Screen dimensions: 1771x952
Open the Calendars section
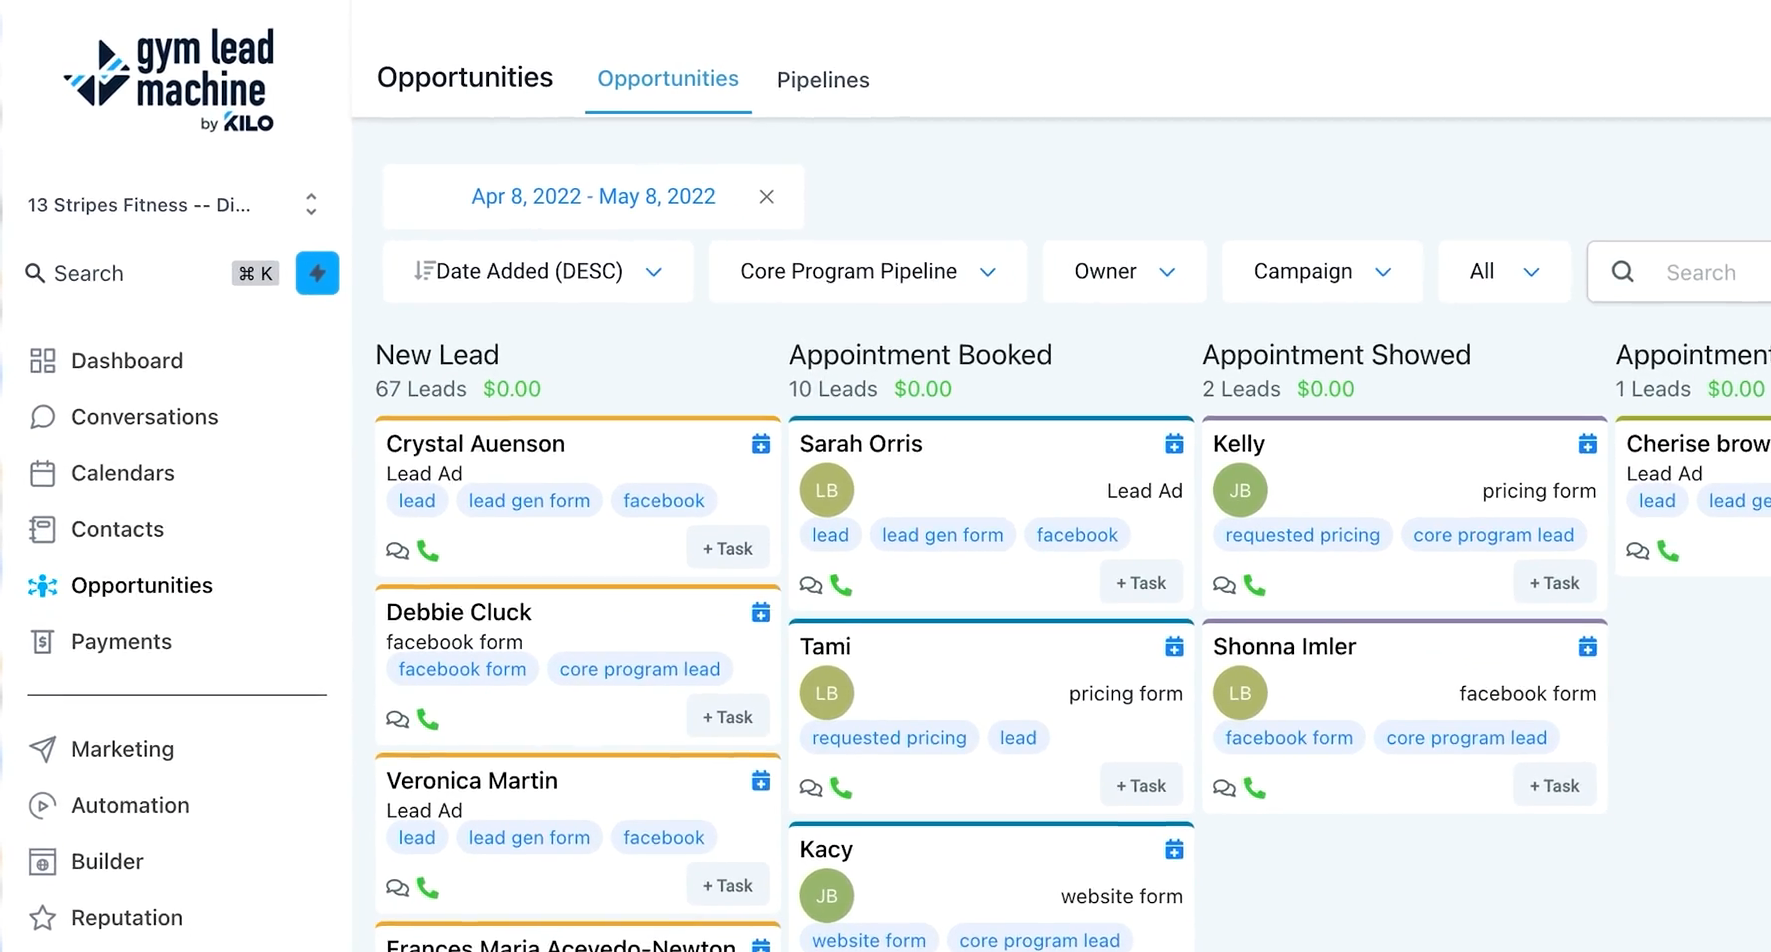coord(43,473)
